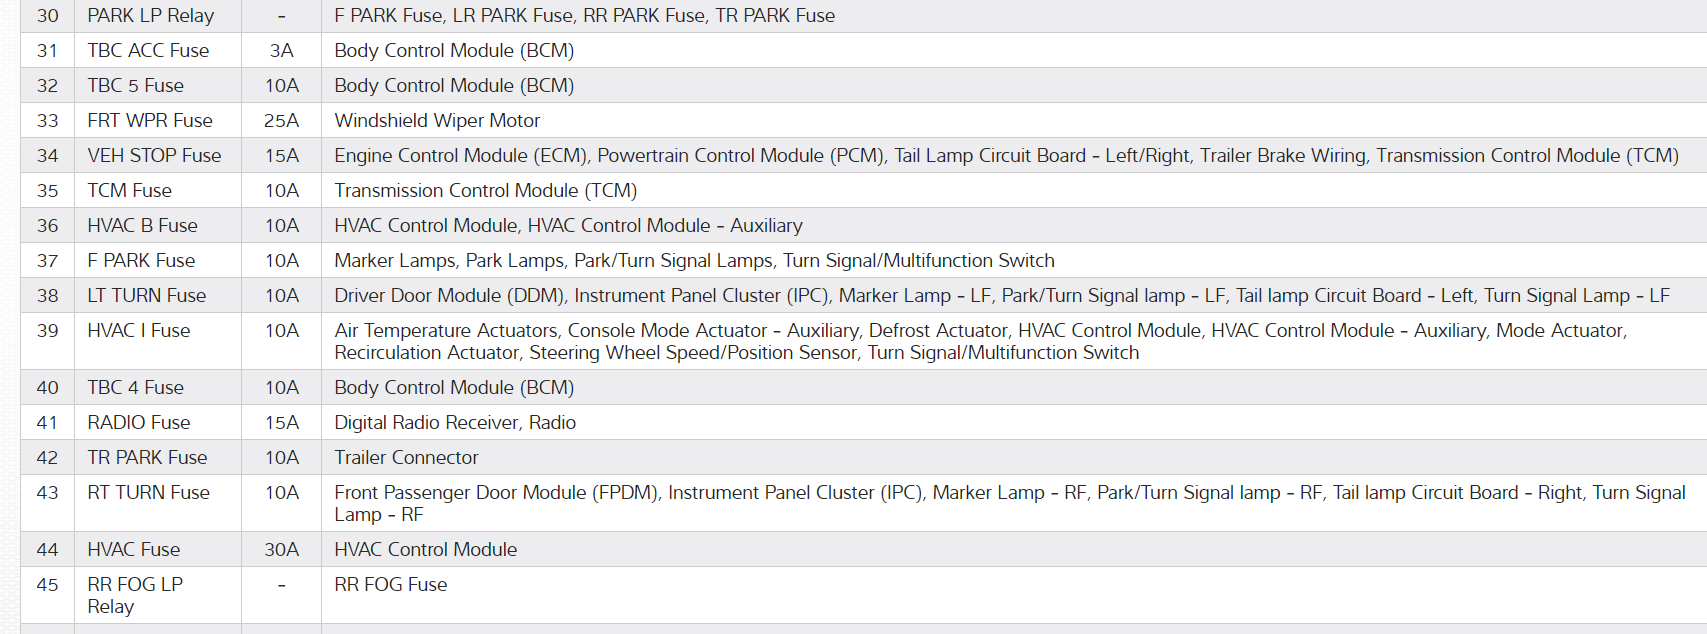
Task: Click Digital Radio Receiver, Radio text
Action: tap(455, 423)
